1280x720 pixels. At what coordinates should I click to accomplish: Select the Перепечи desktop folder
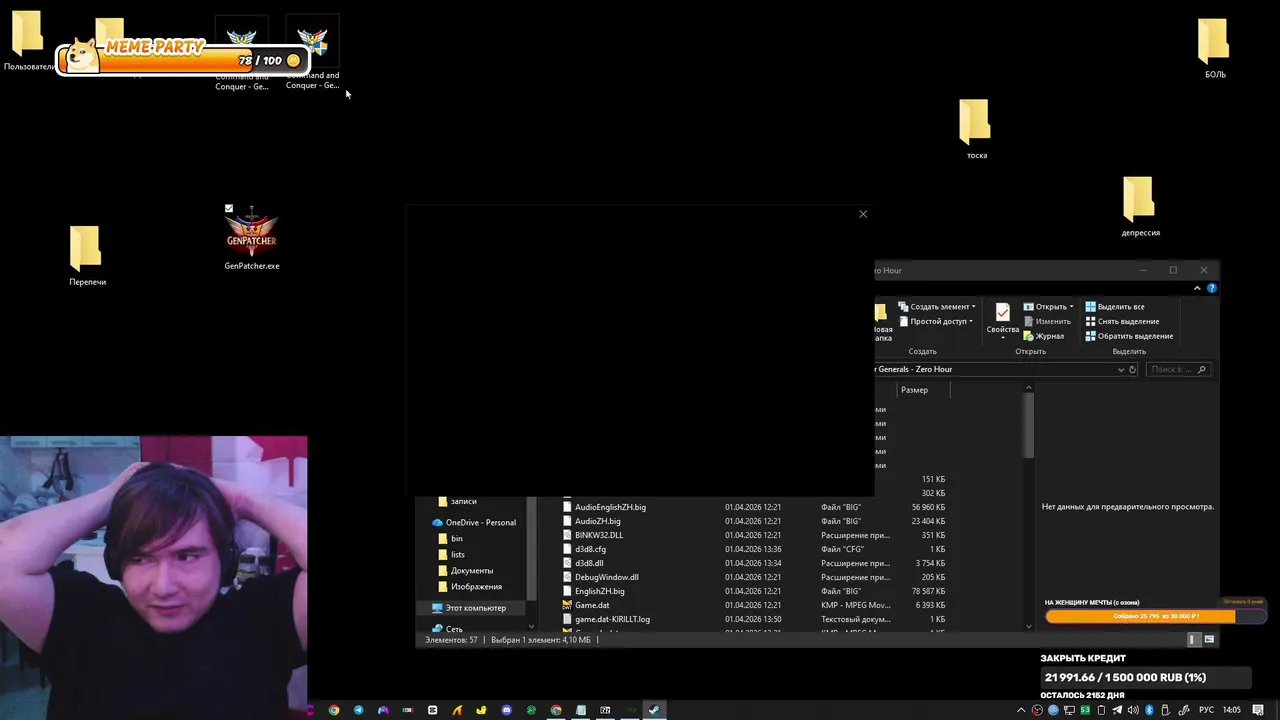point(87,256)
